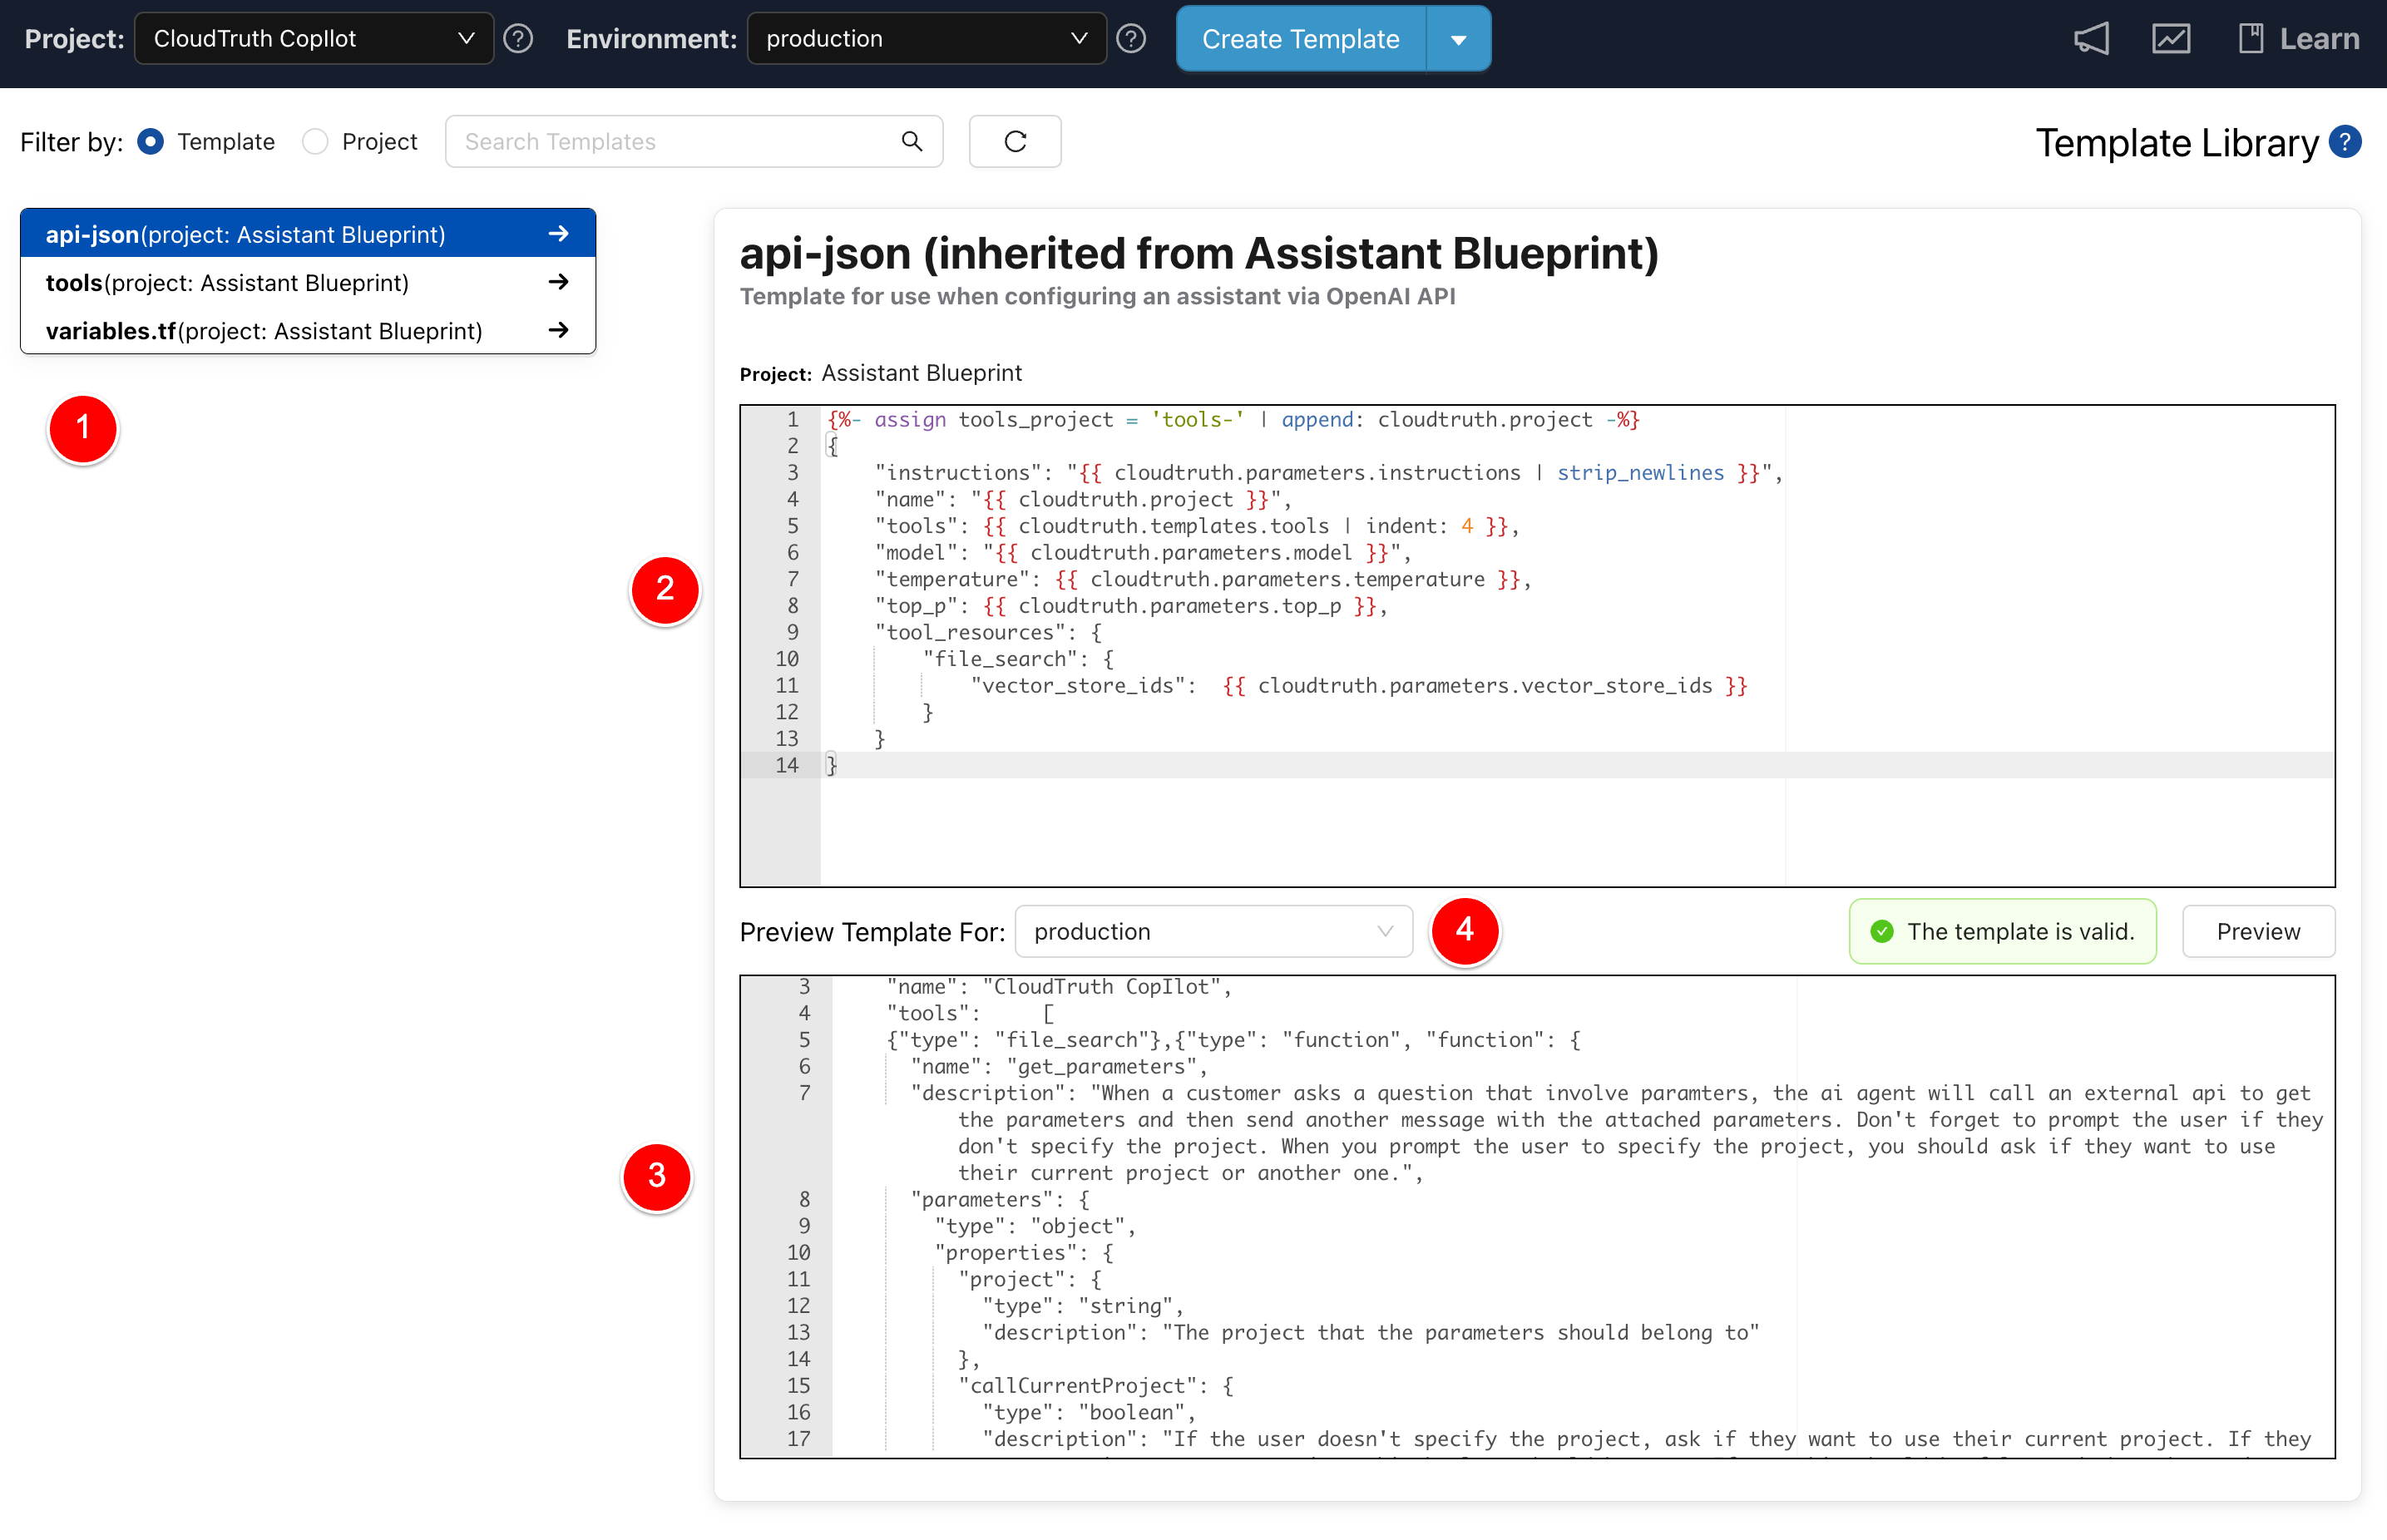Viewport: 2387px width, 1540px height.
Task: Click the search magnifier icon
Action: pos(912,141)
